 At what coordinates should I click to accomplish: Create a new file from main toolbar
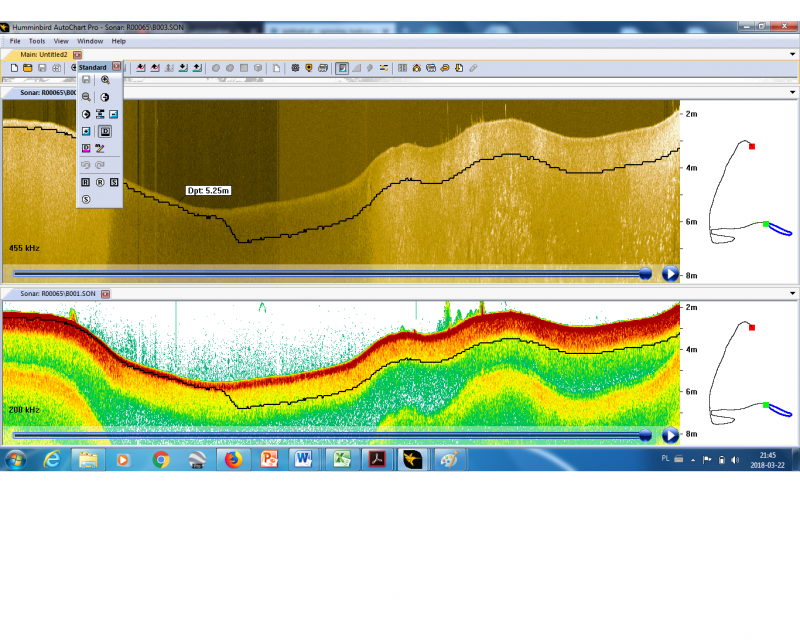(14, 68)
